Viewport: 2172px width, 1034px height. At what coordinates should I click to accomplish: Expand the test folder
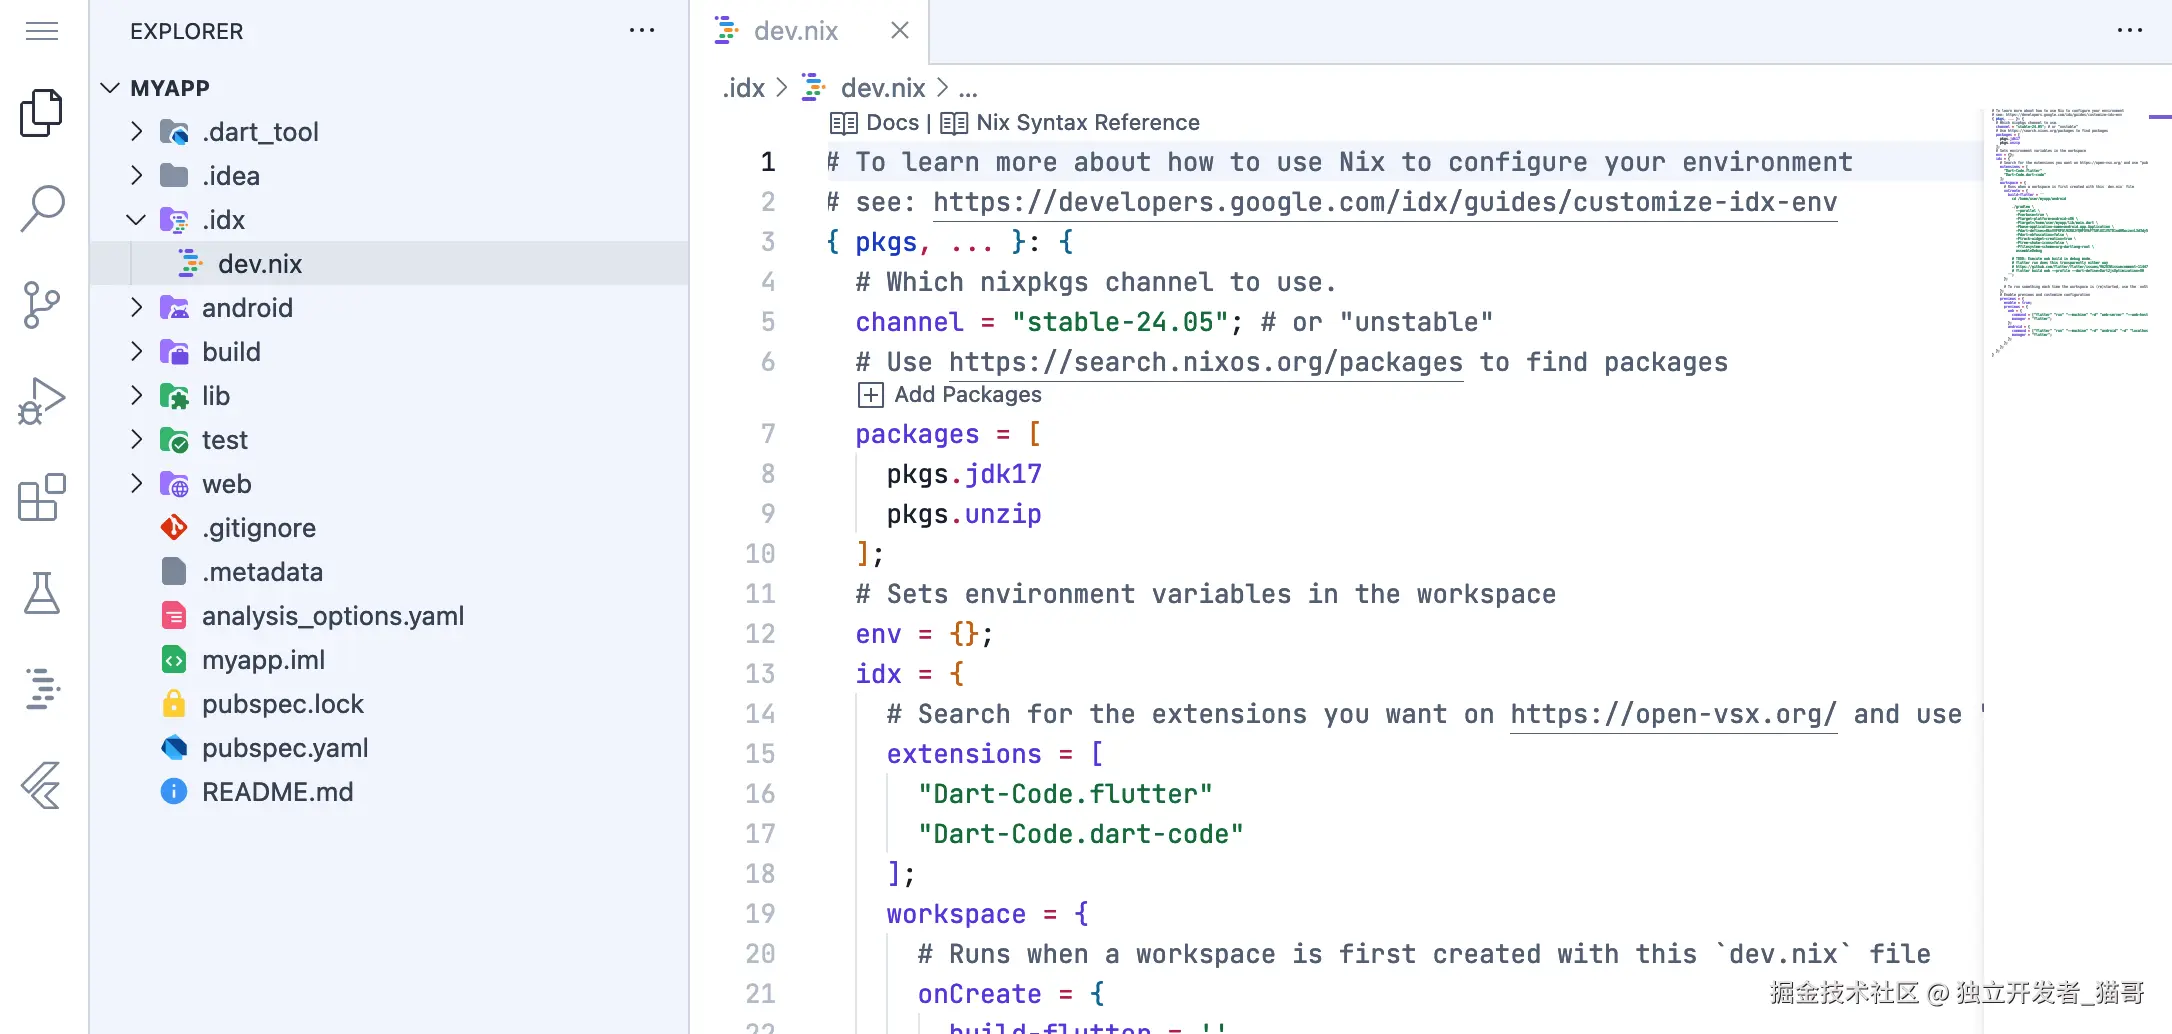pyautogui.click(x=137, y=440)
